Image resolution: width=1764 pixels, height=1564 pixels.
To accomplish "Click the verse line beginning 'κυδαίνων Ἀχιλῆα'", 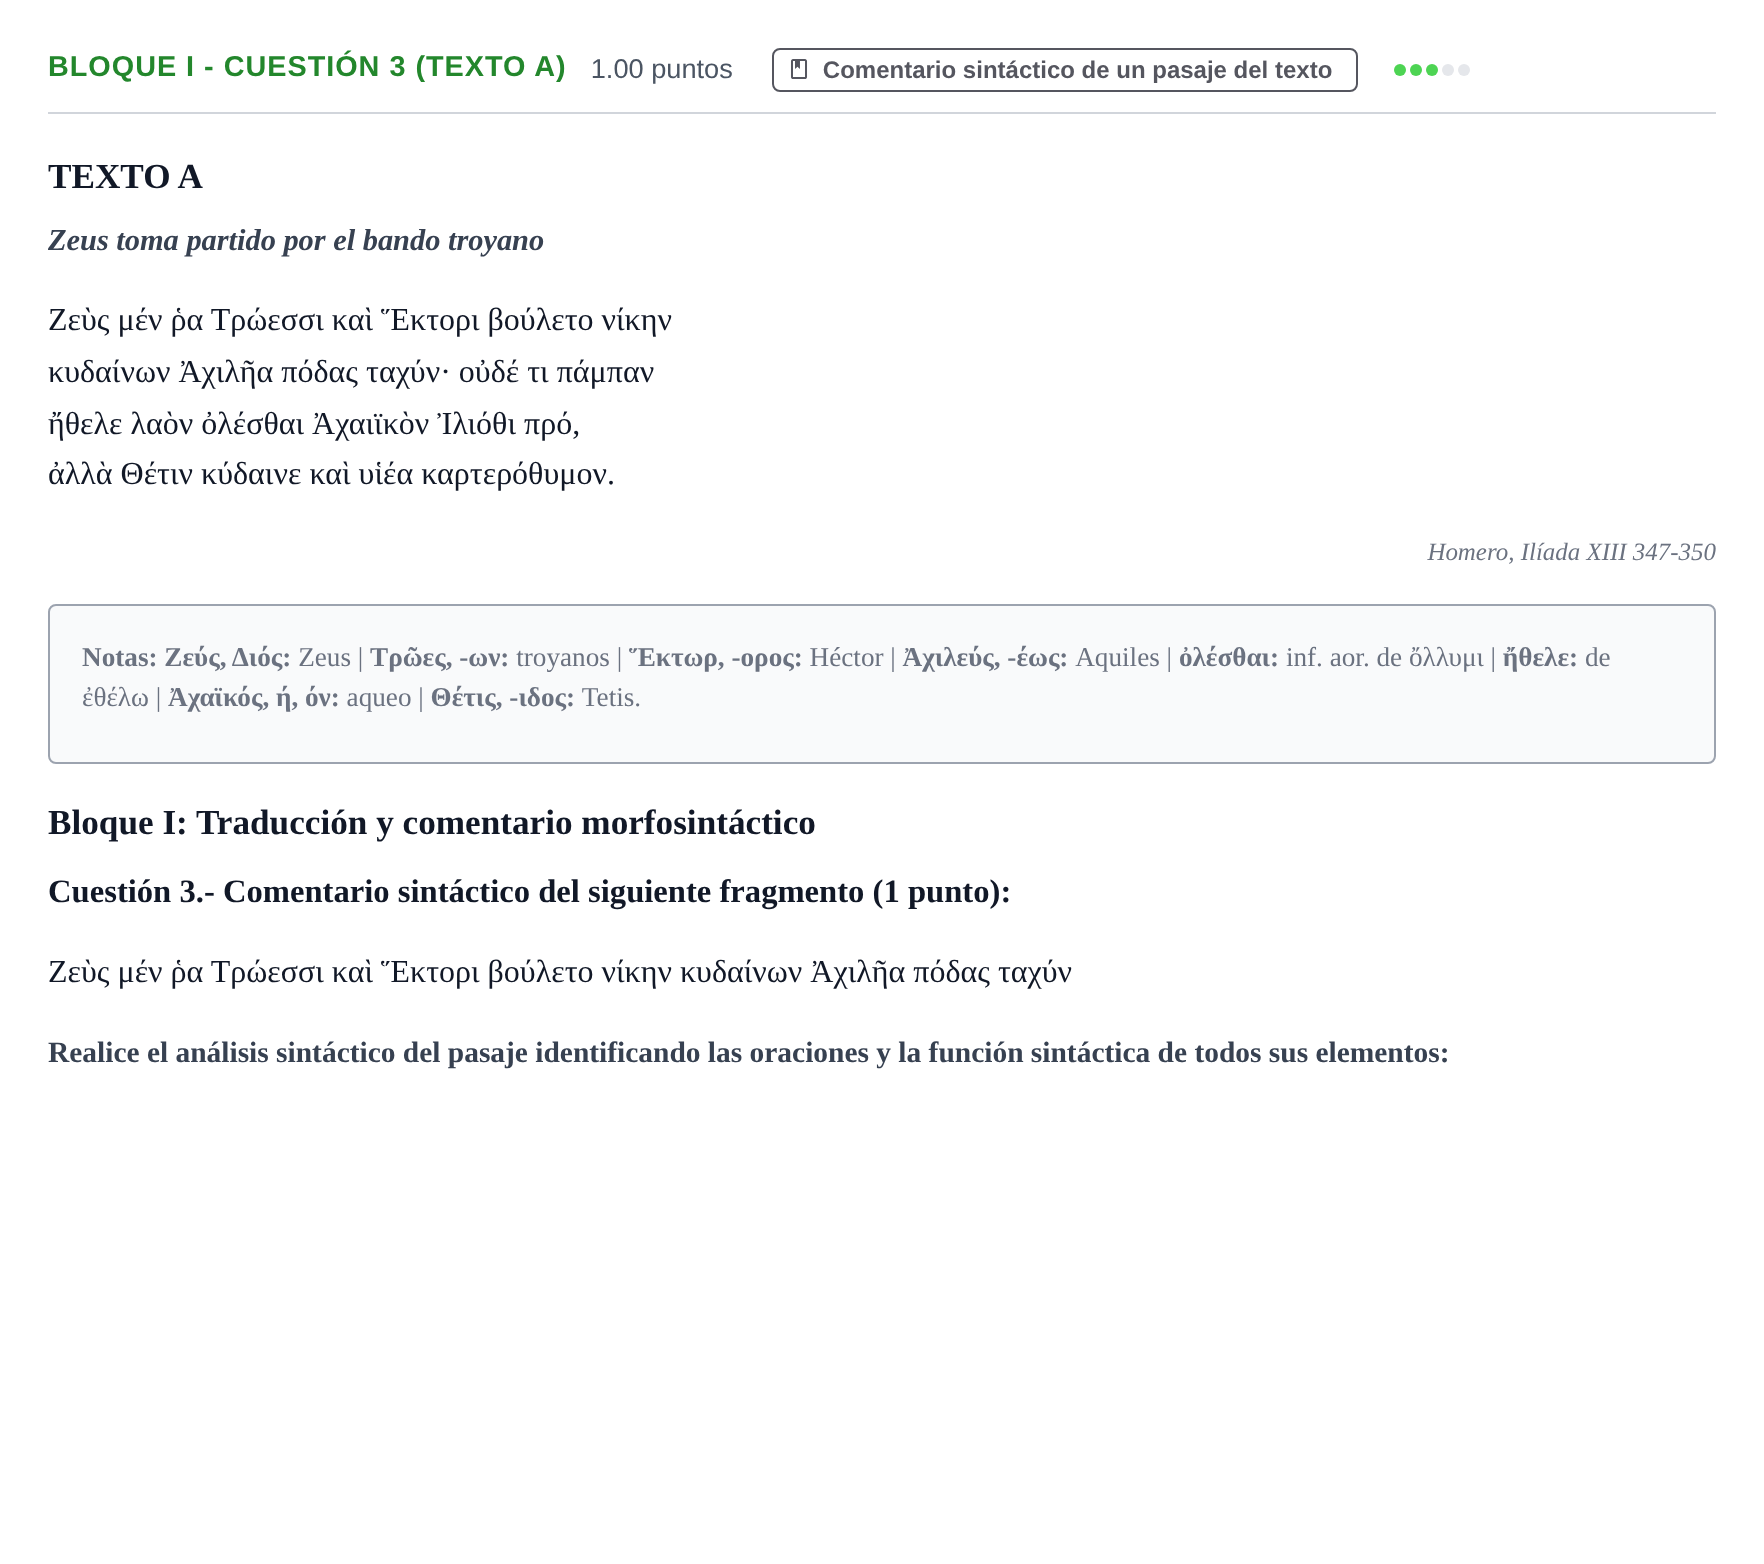I will point(351,373).
